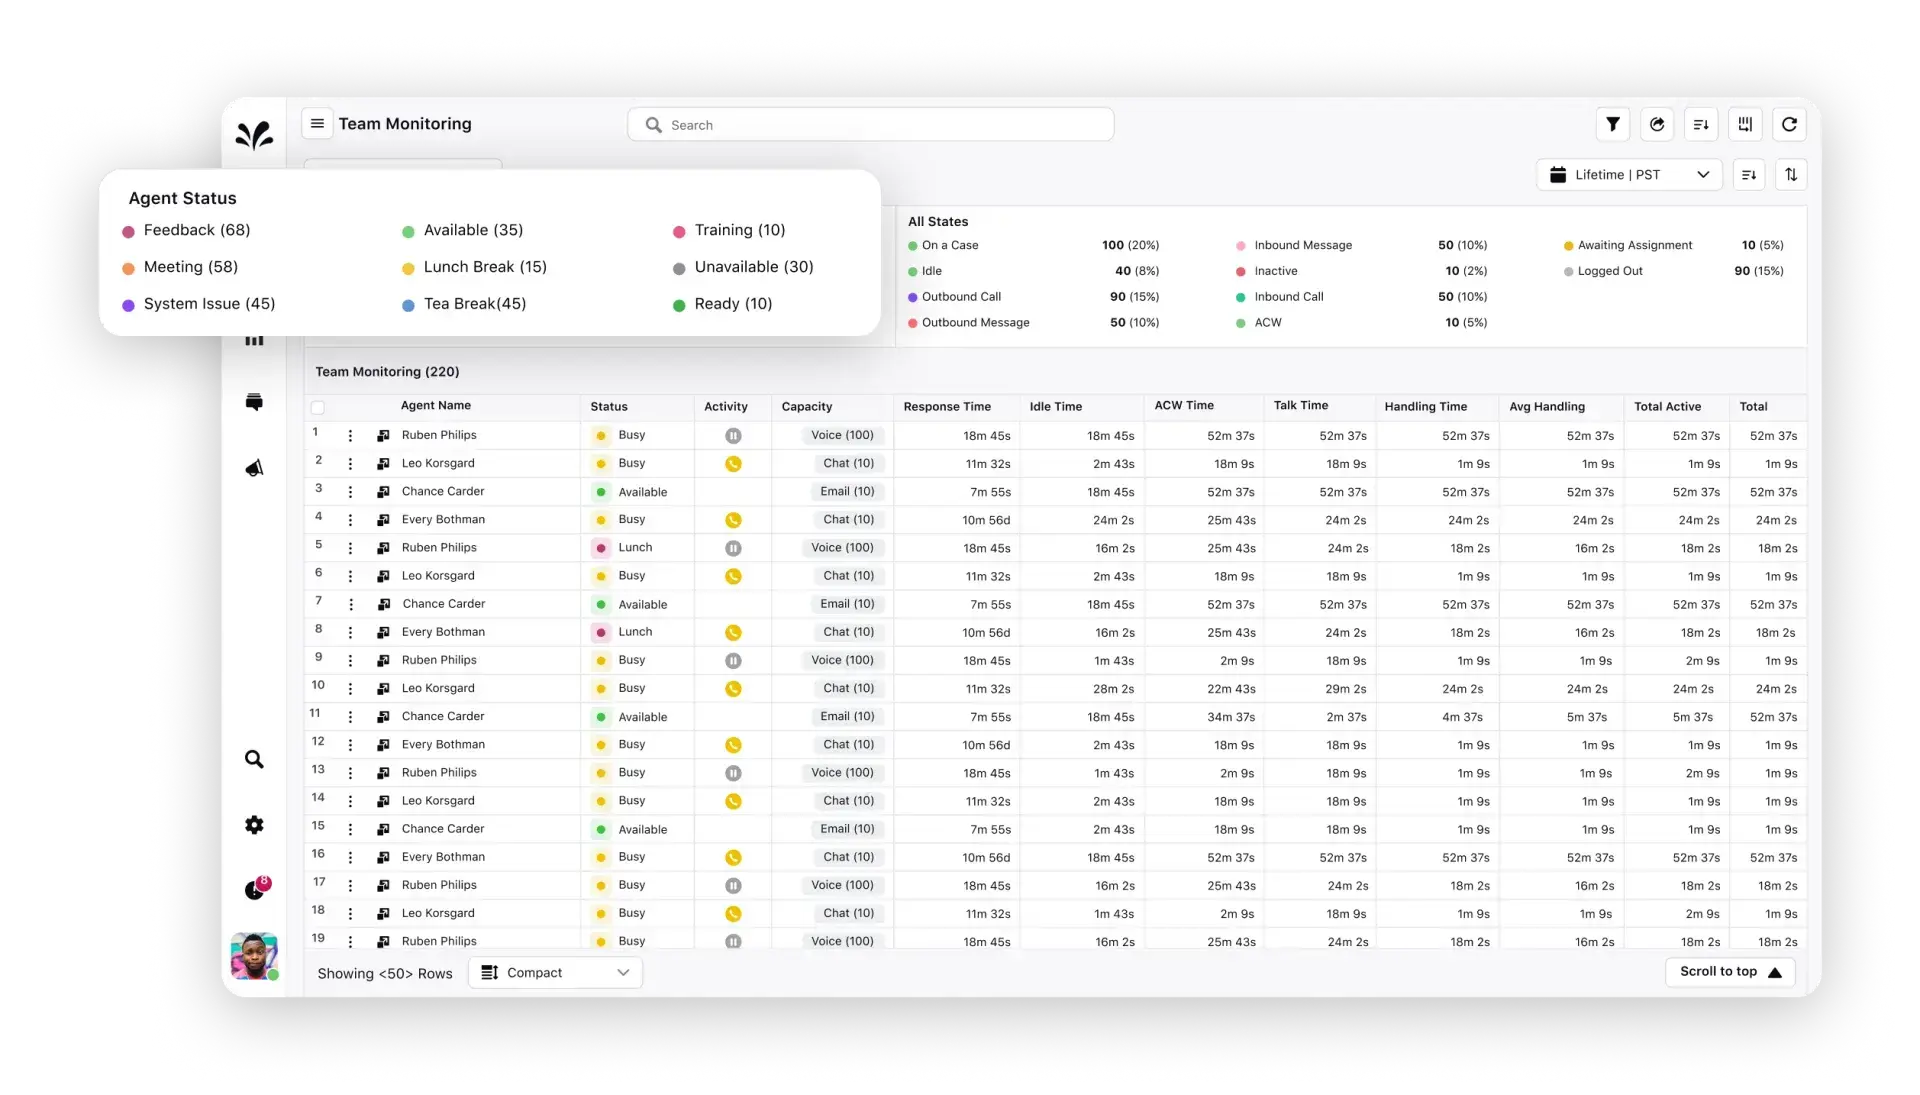Image resolution: width=1920 pixels, height=1095 pixels.
Task: Click the Scroll to top button
Action: pyautogui.click(x=1730, y=971)
